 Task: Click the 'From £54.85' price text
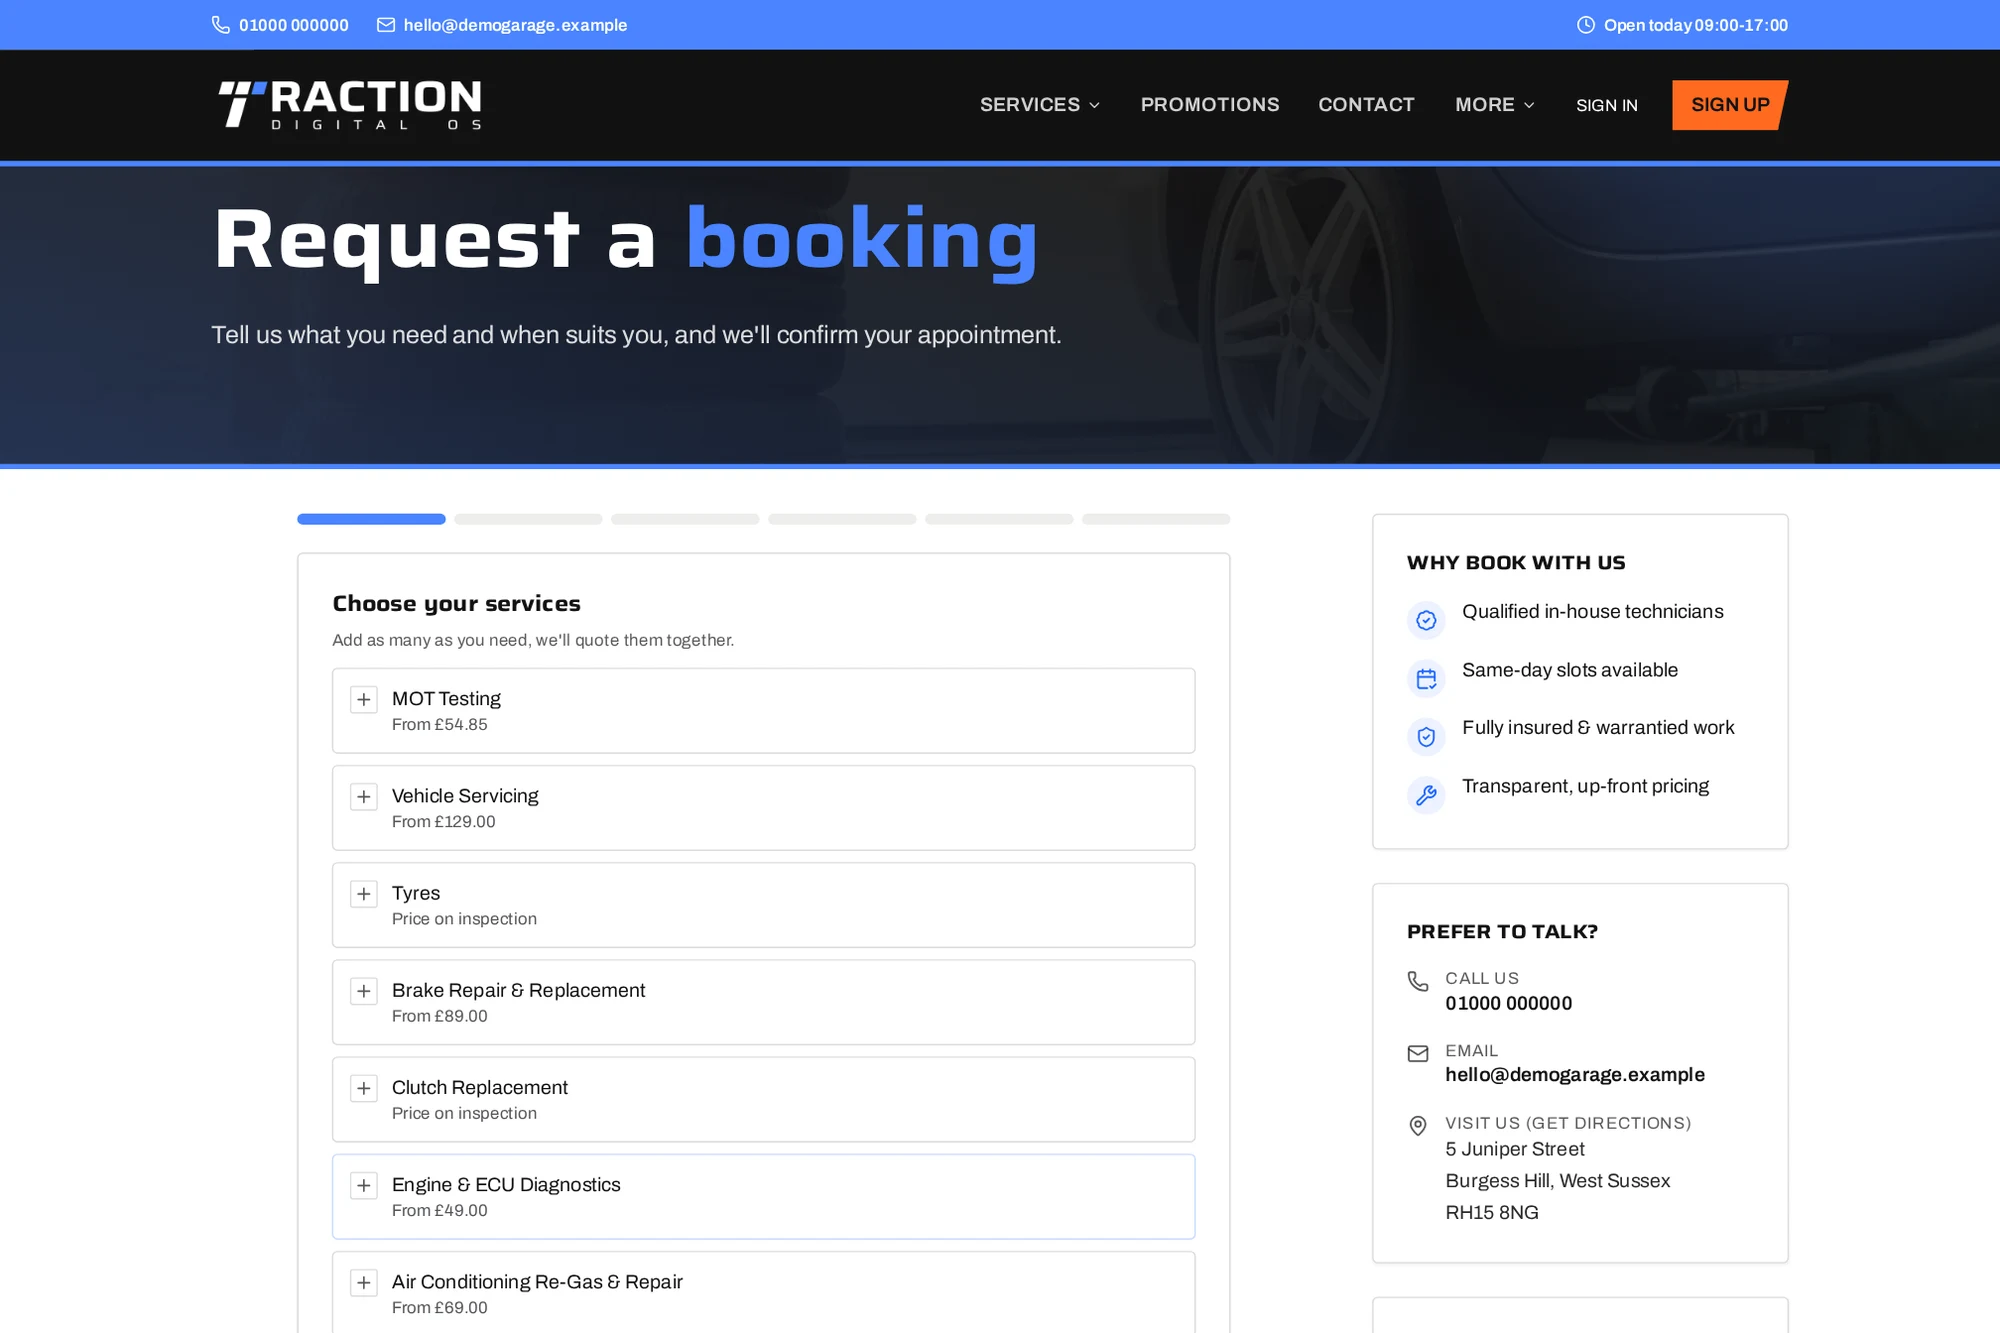(440, 724)
